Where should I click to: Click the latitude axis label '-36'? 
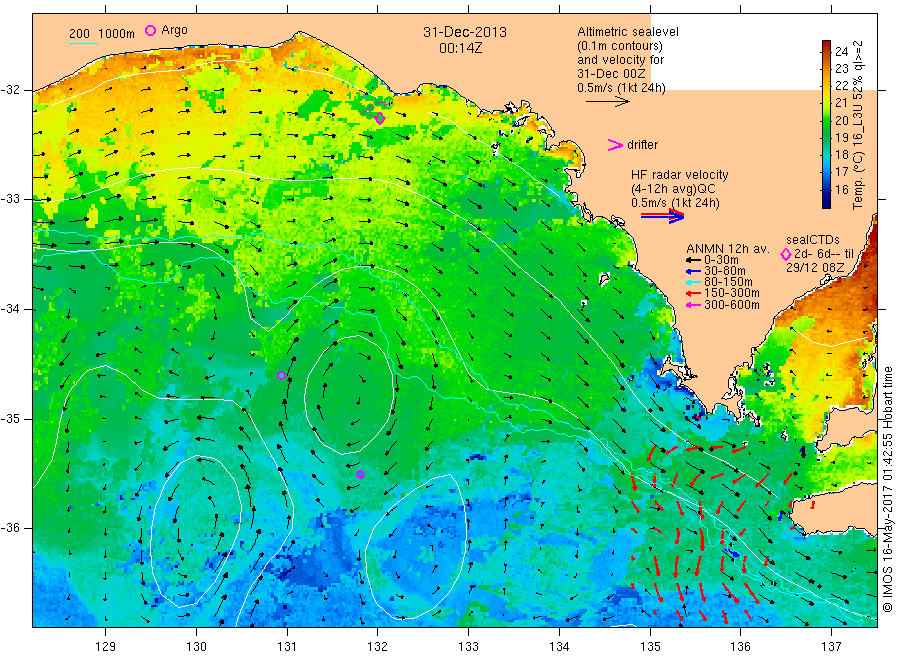(10, 528)
